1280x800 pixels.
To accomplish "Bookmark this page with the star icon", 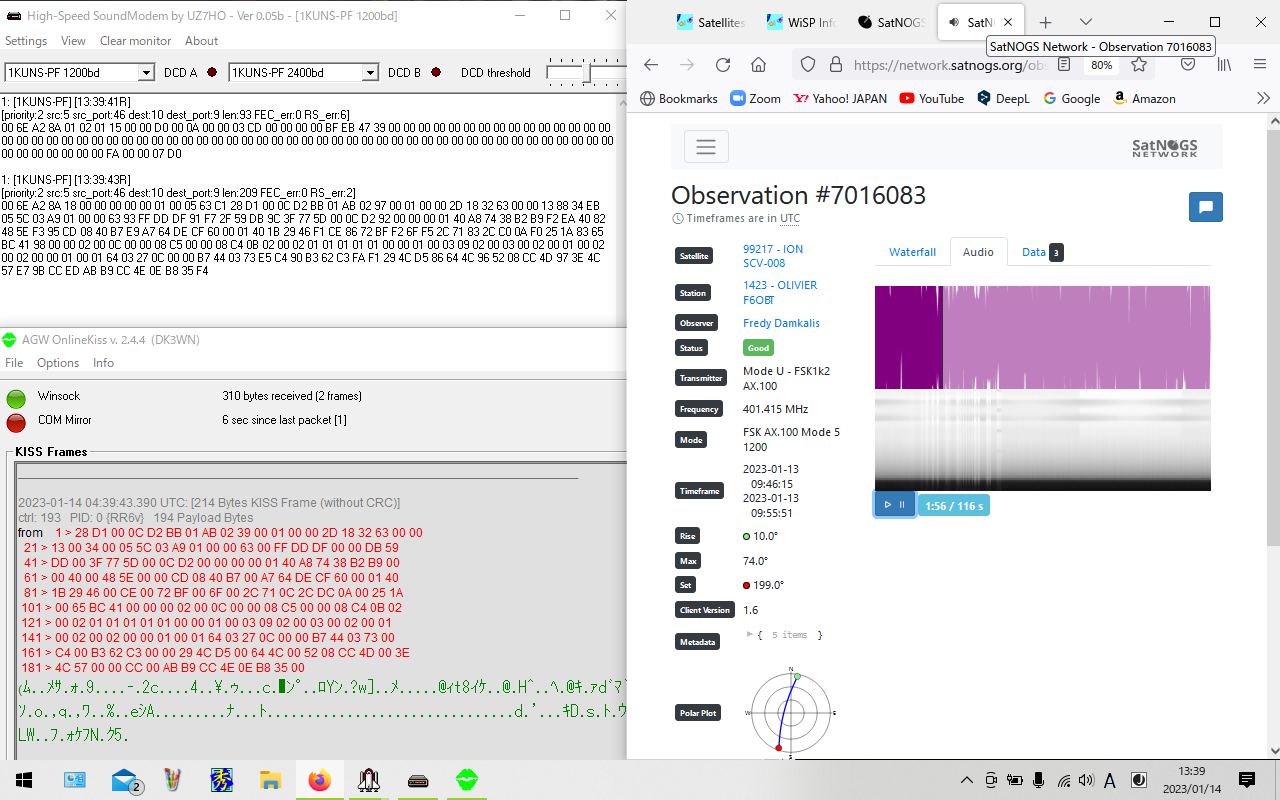I will [1139, 65].
